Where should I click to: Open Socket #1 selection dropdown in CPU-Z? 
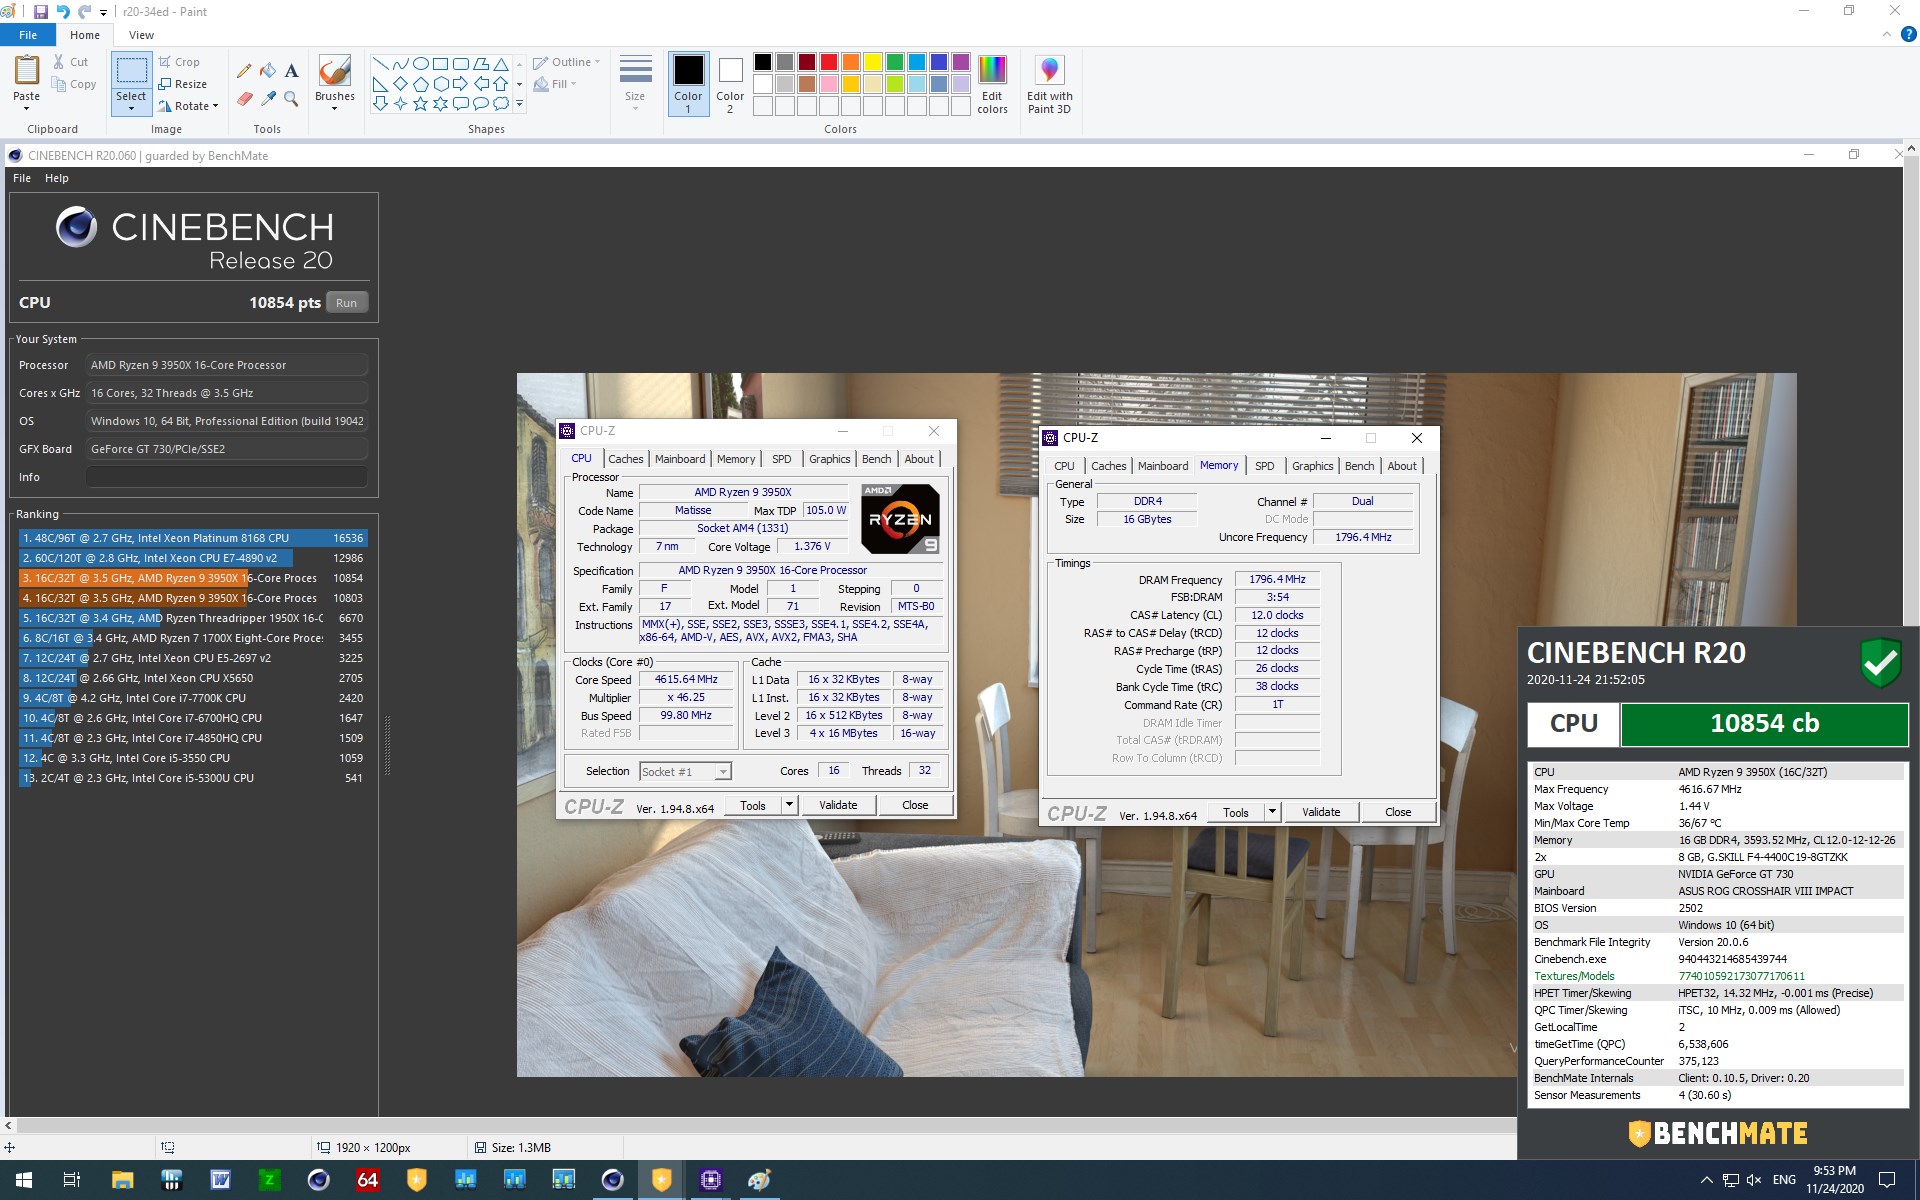[x=722, y=771]
